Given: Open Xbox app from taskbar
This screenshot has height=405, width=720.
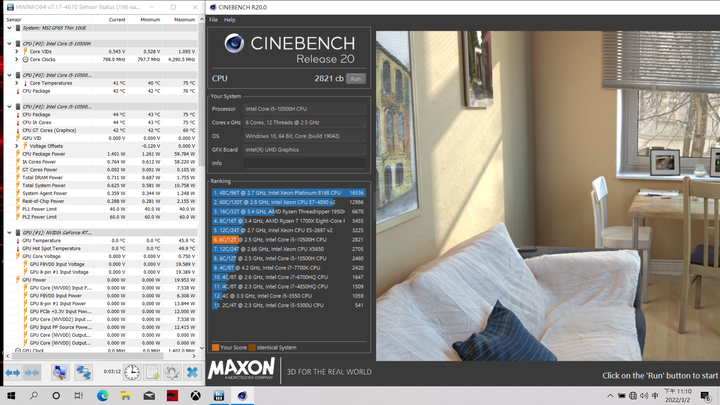Looking at the screenshot, I should tap(196, 395).
